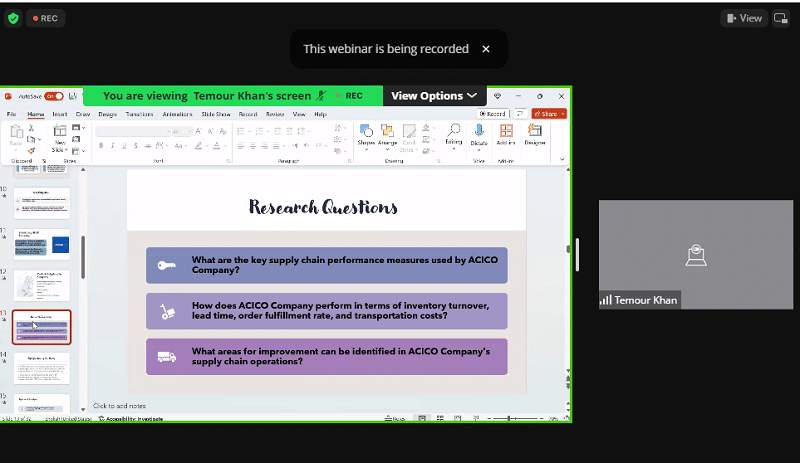Toggle underline formatting
800x463 pixels.
[x=124, y=146]
